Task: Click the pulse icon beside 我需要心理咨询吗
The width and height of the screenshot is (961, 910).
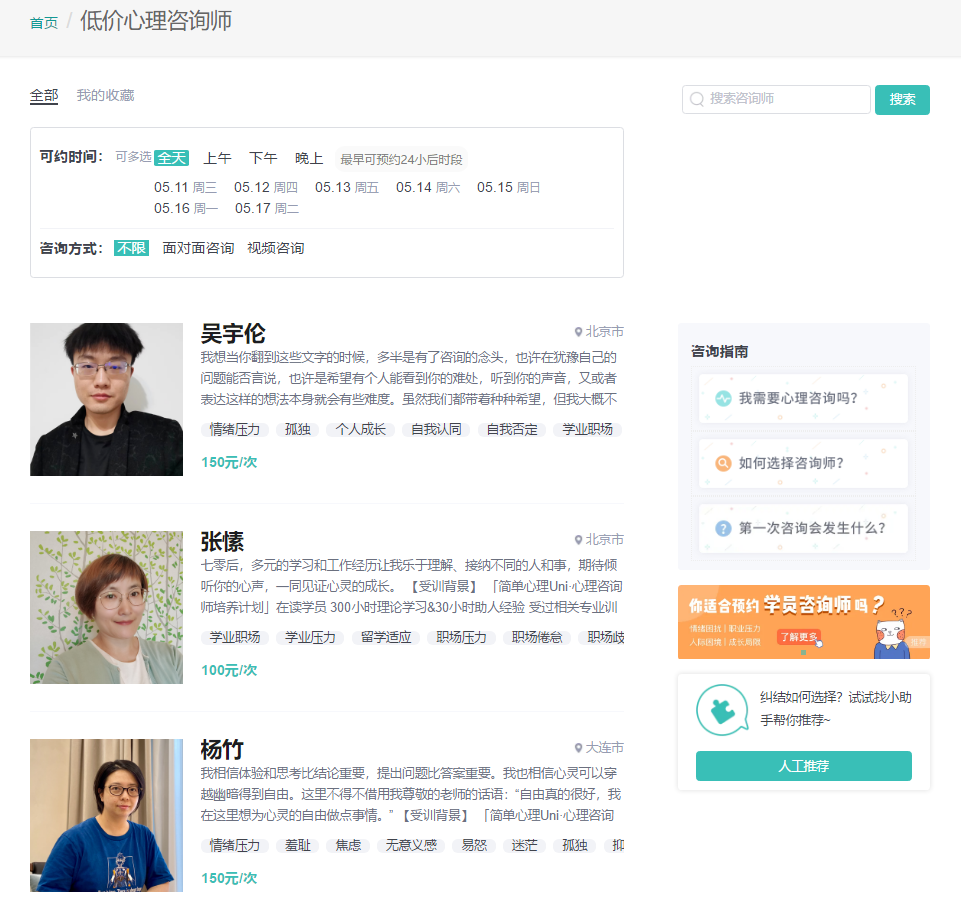Action: click(x=723, y=398)
